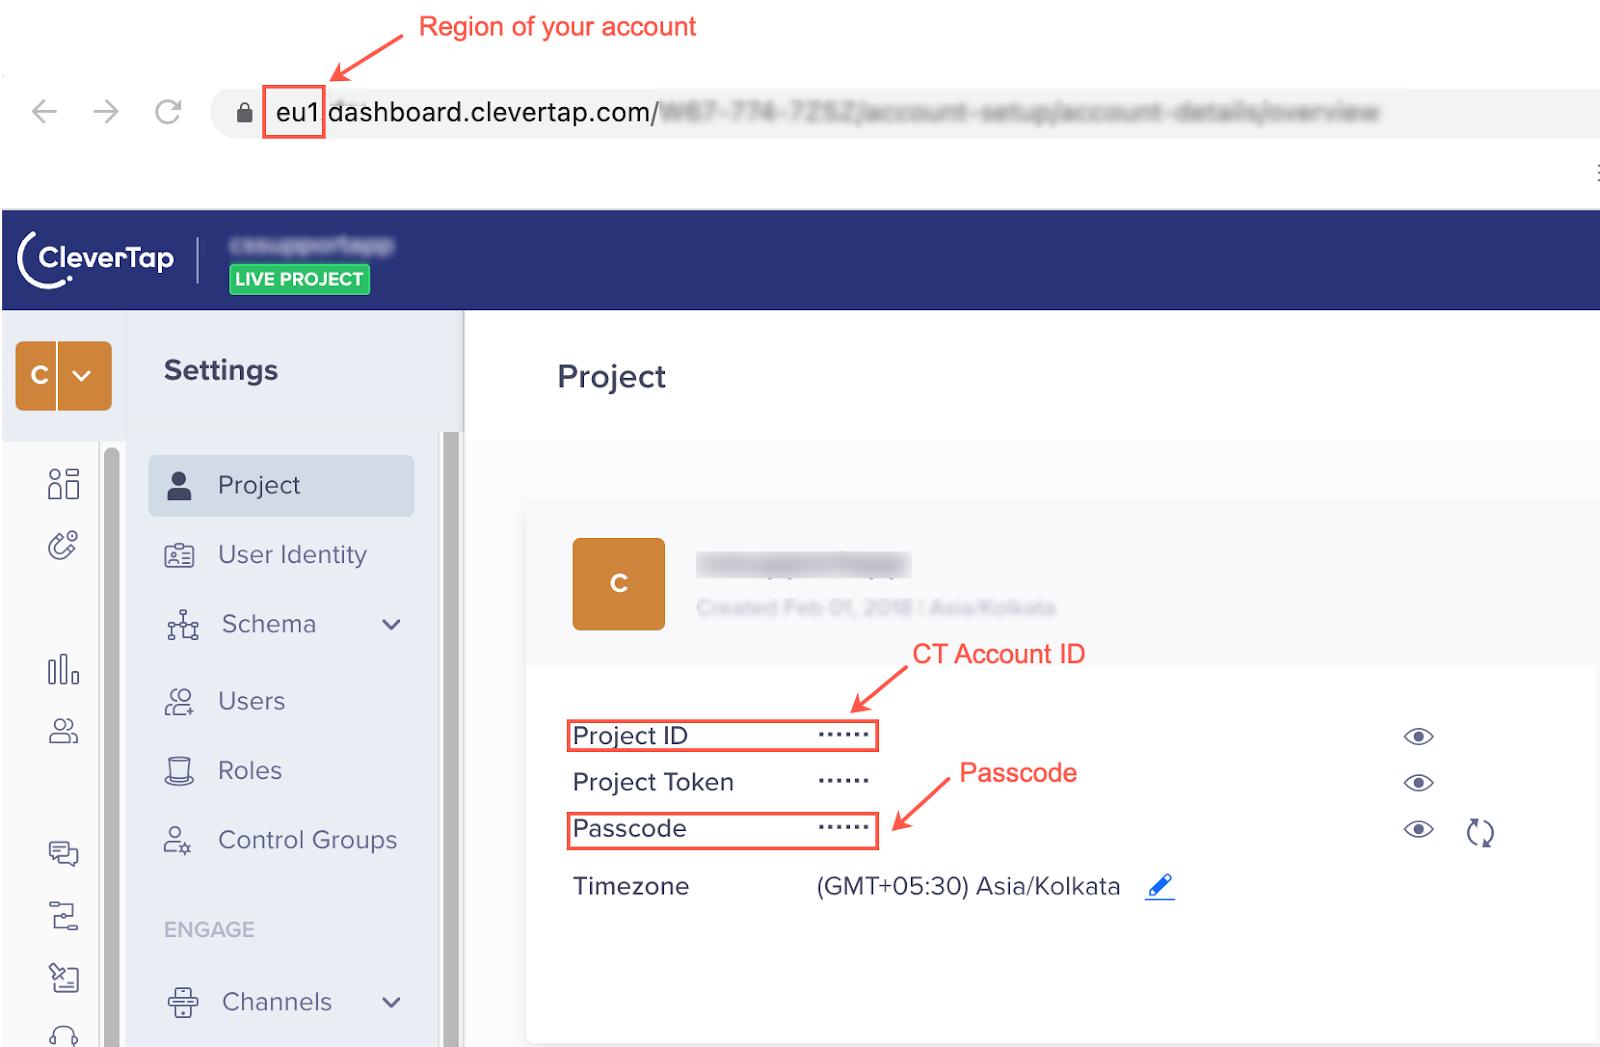Reveal the Project ID with its eye toggle

(x=1418, y=736)
